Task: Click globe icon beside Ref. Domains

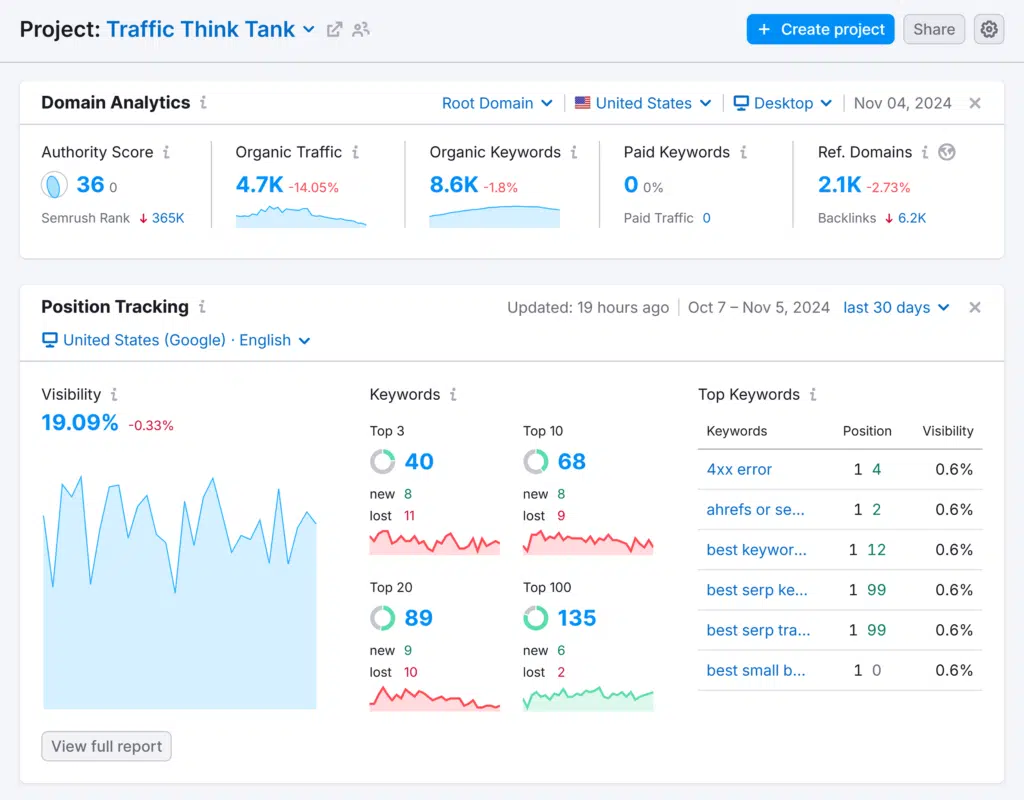Action: click(947, 153)
